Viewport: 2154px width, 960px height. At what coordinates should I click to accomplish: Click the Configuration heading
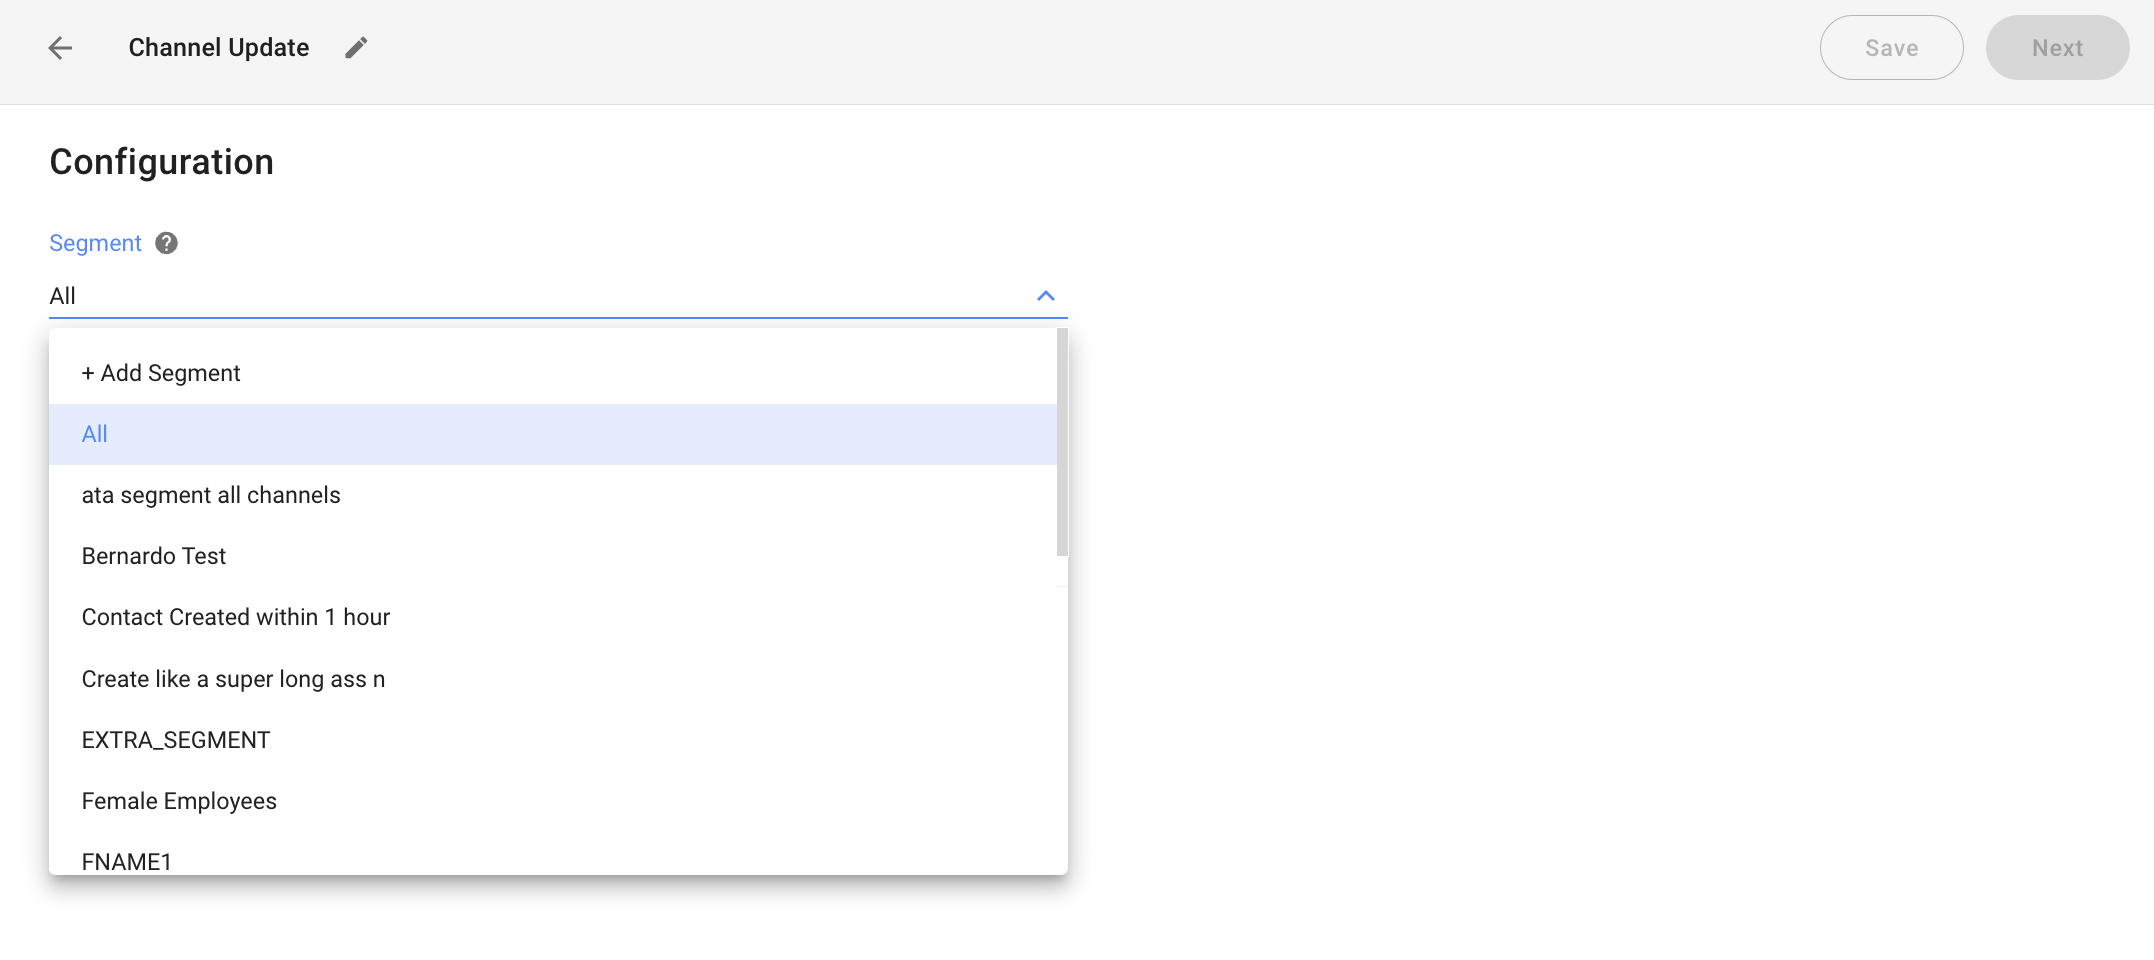[x=162, y=162]
